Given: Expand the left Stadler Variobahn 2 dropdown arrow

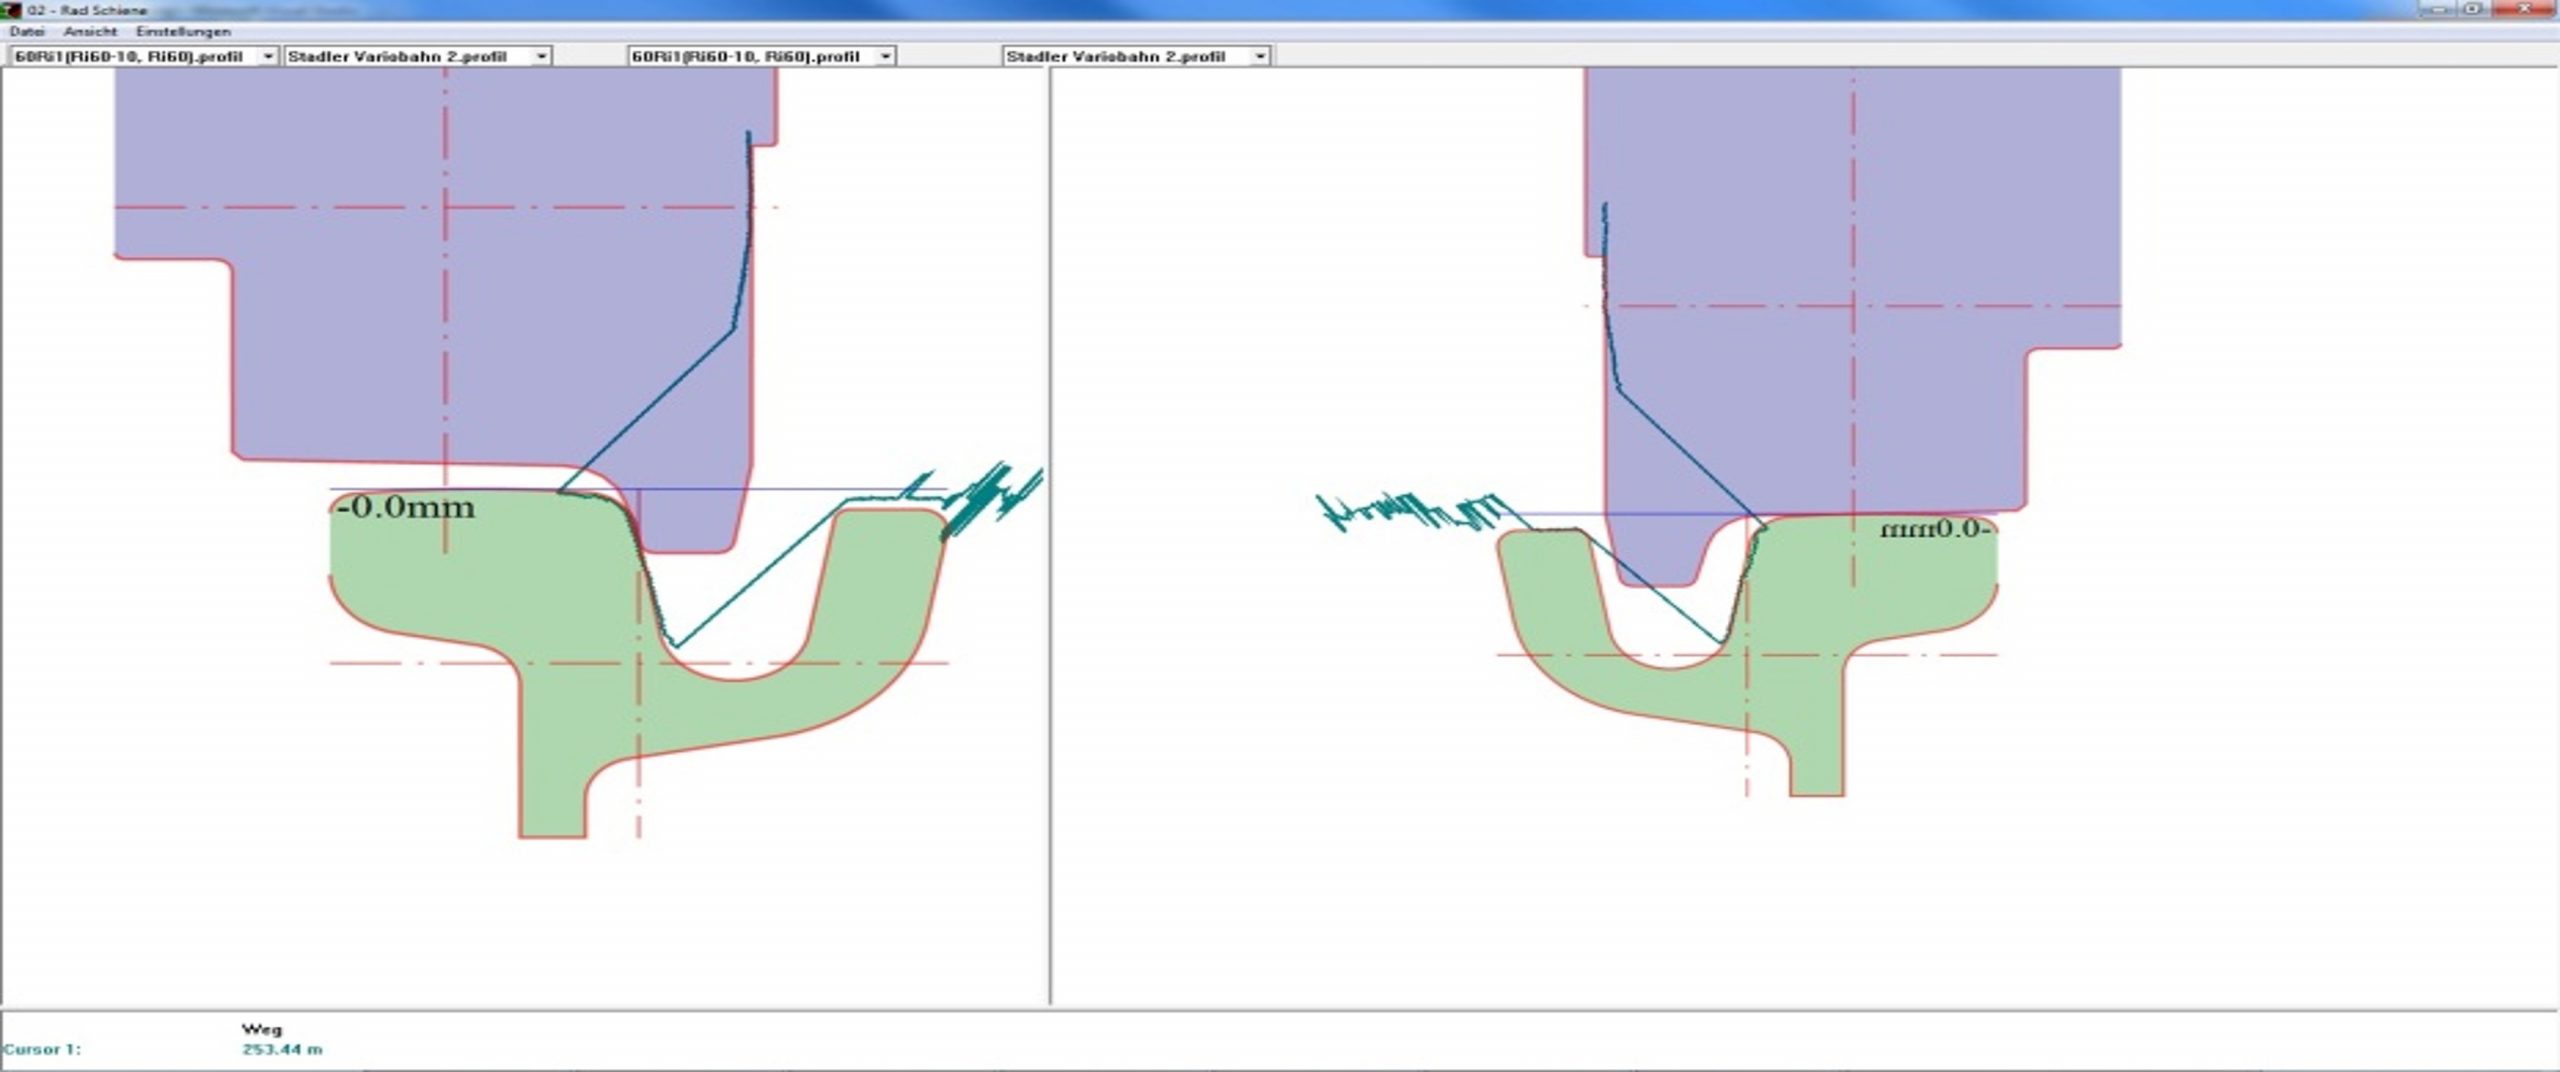Looking at the screenshot, I should (541, 57).
